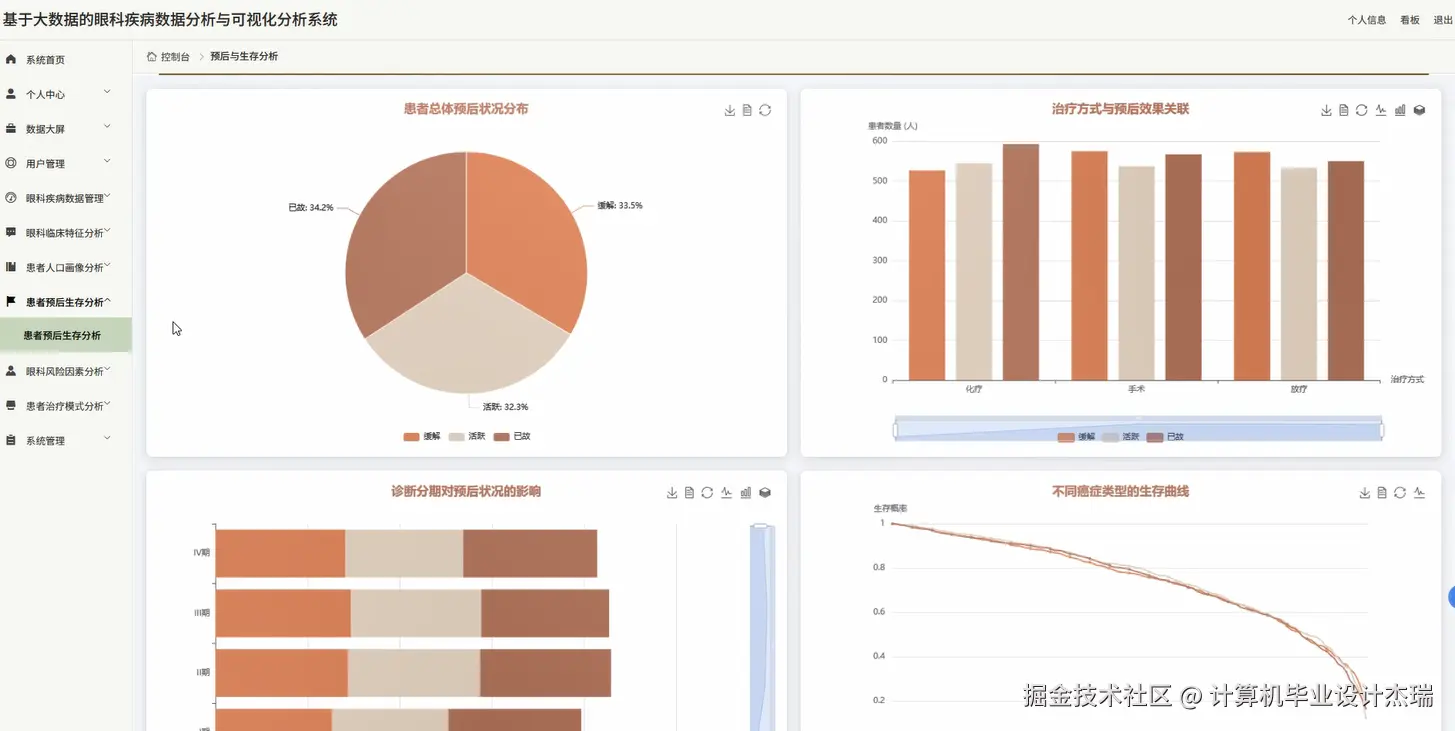Click the 患者人口画像分析 sidebar icon
1455x731 pixels.
tap(11, 267)
